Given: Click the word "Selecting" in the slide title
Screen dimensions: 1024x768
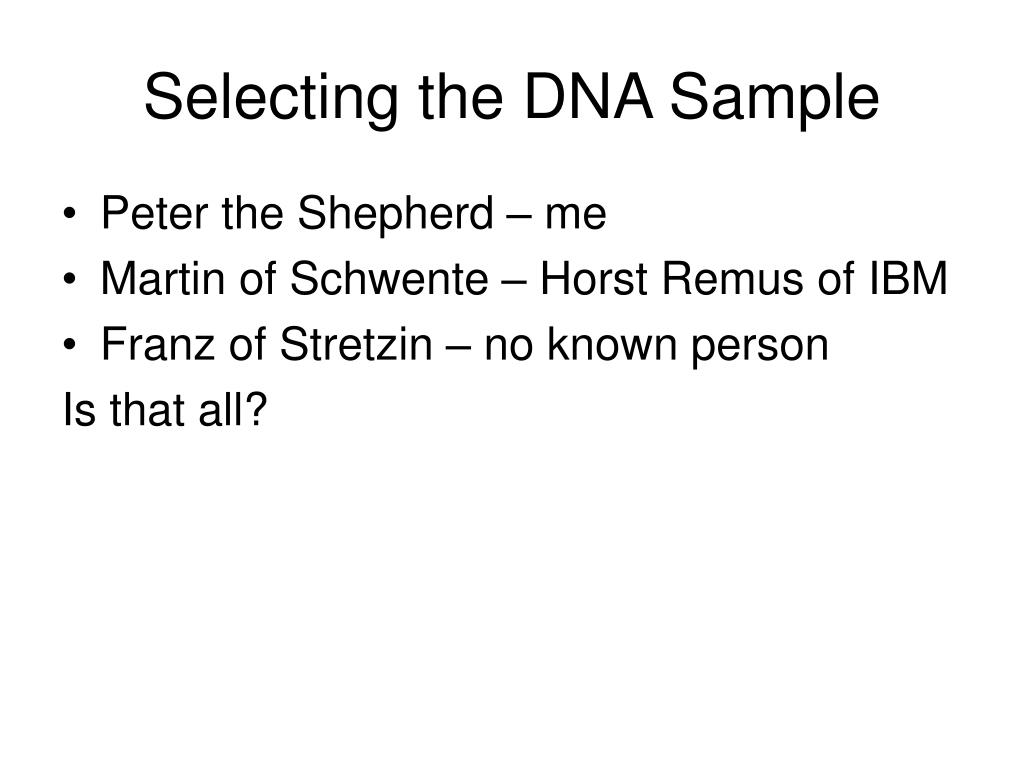Looking at the screenshot, I should (x=271, y=98).
